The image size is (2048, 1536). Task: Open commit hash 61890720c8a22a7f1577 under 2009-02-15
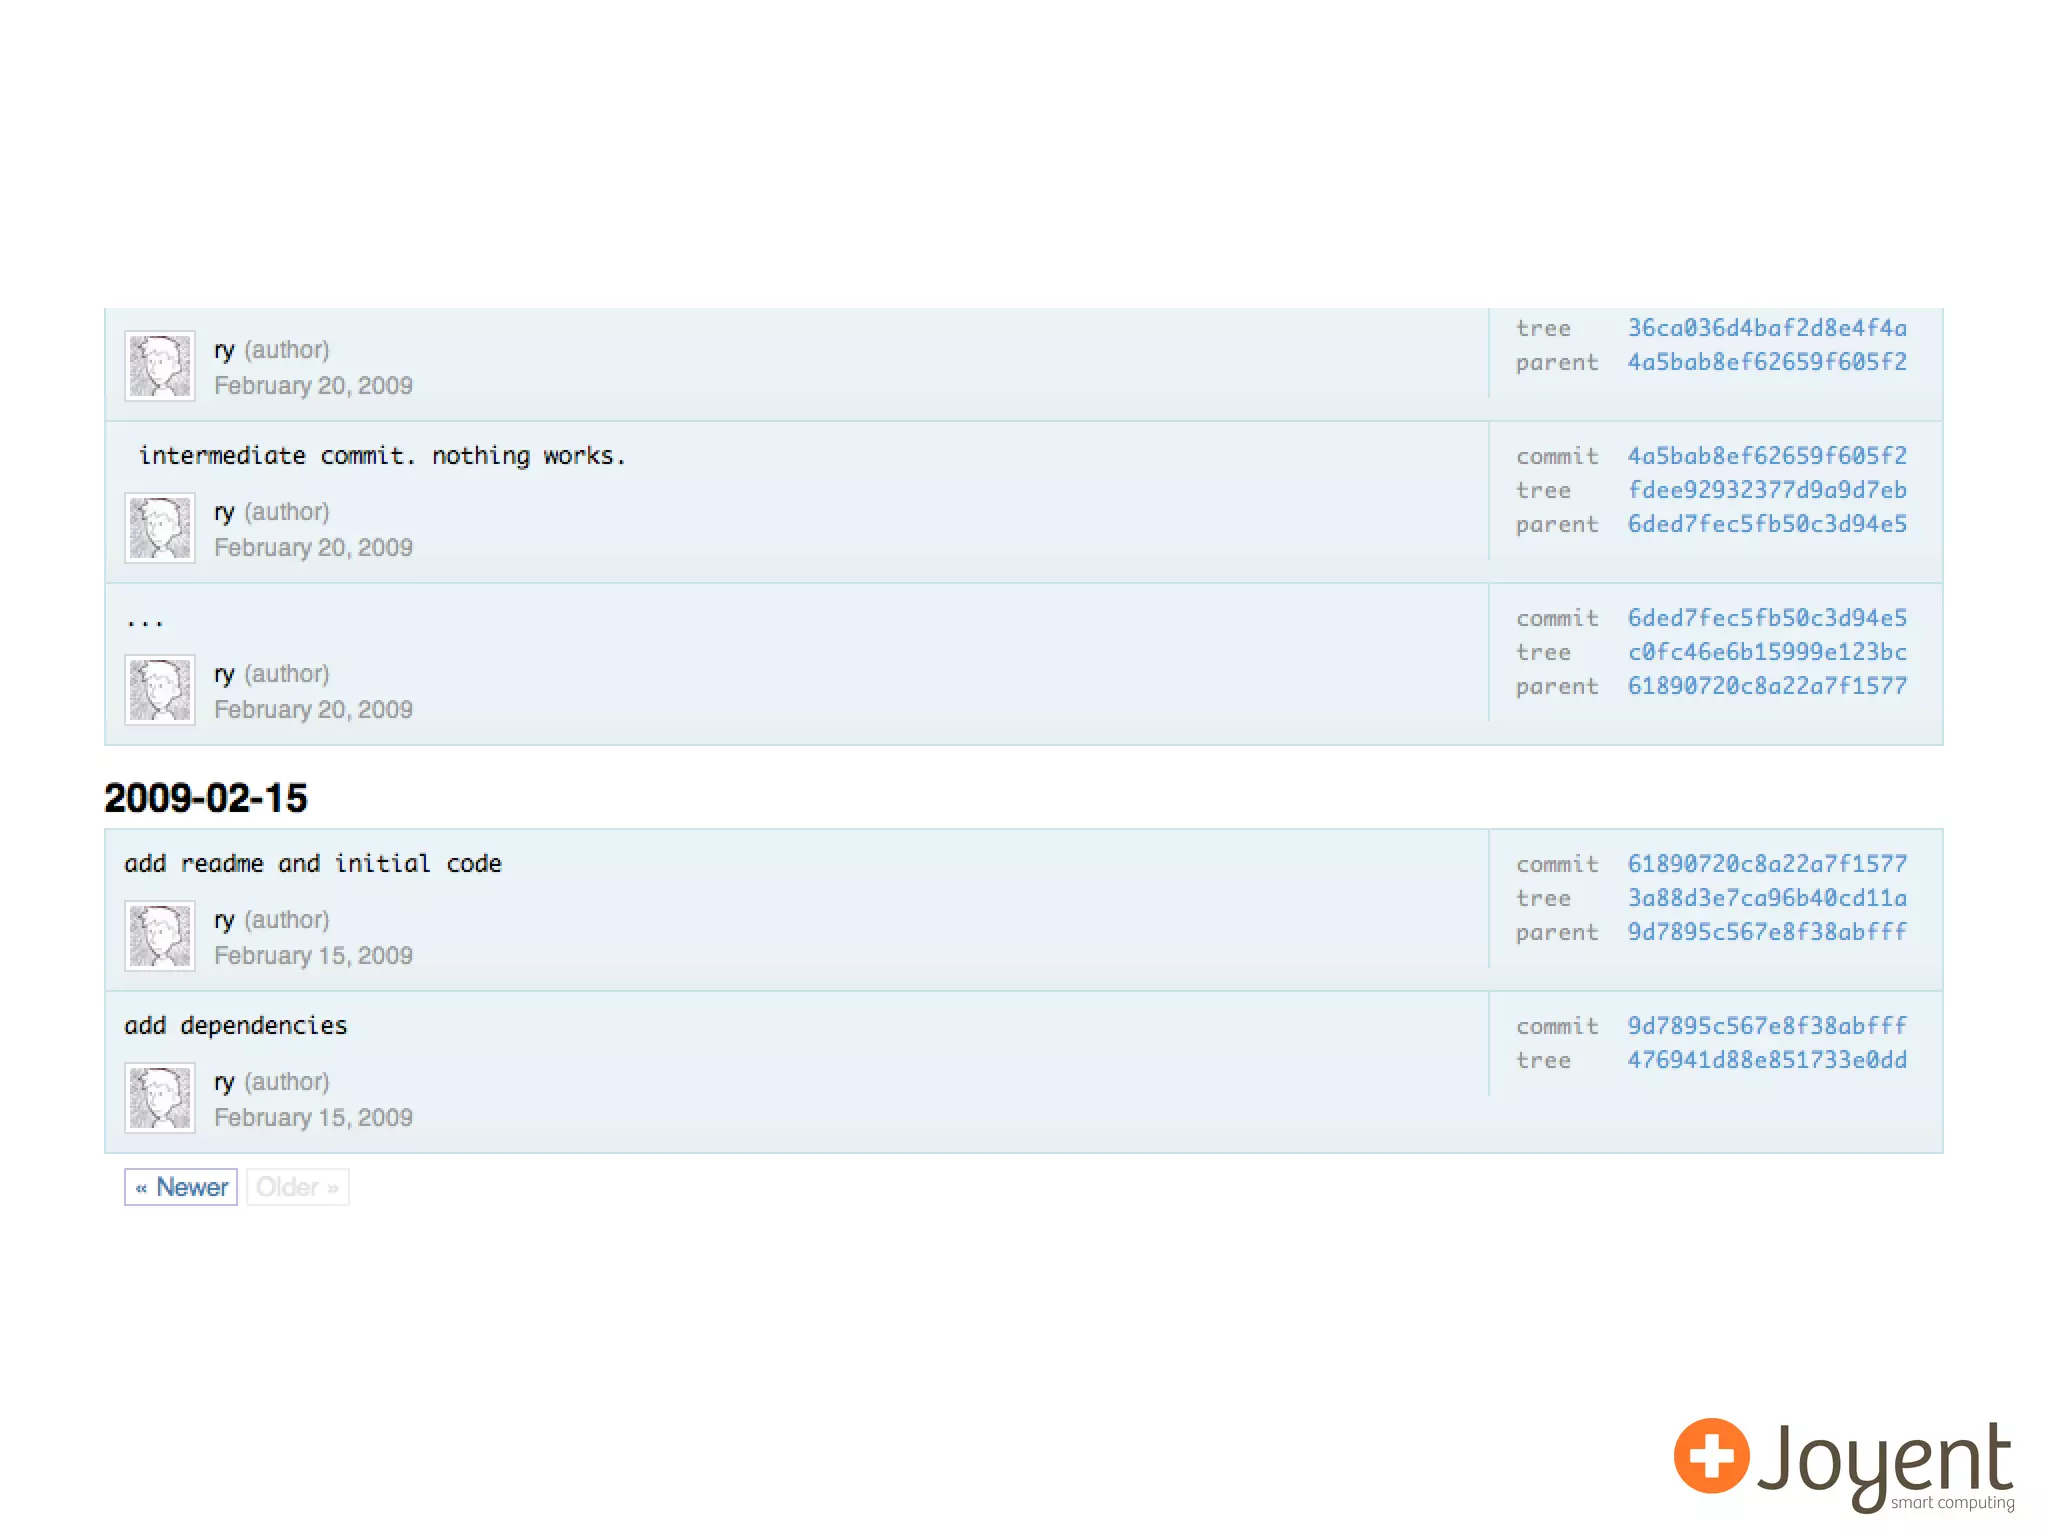[x=1766, y=864]
